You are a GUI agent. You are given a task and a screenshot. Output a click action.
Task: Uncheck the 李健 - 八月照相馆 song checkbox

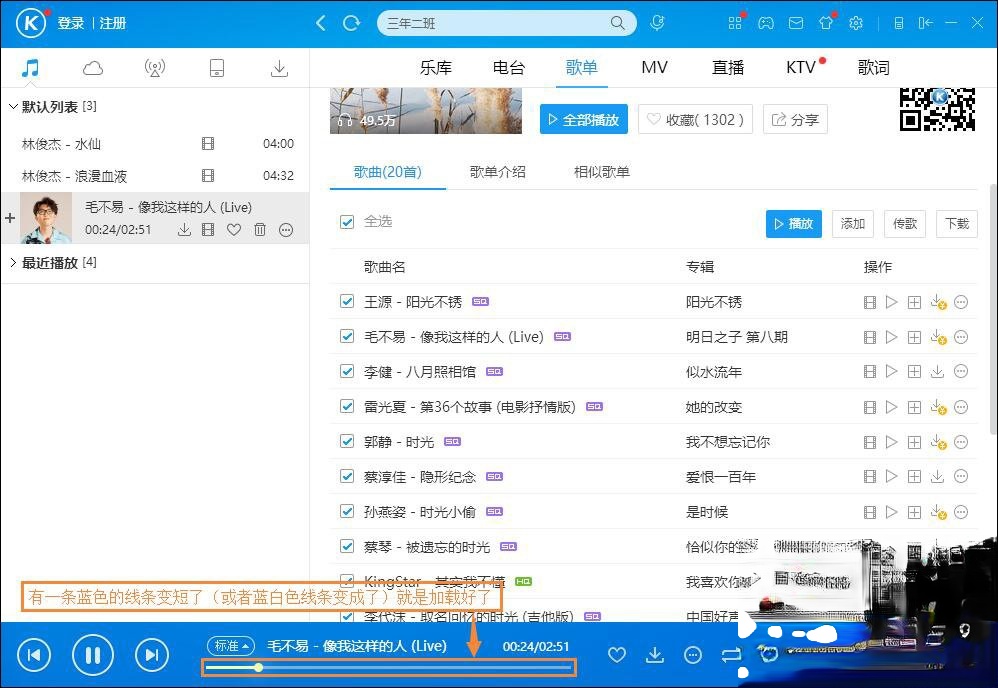[x=345, y=371]
